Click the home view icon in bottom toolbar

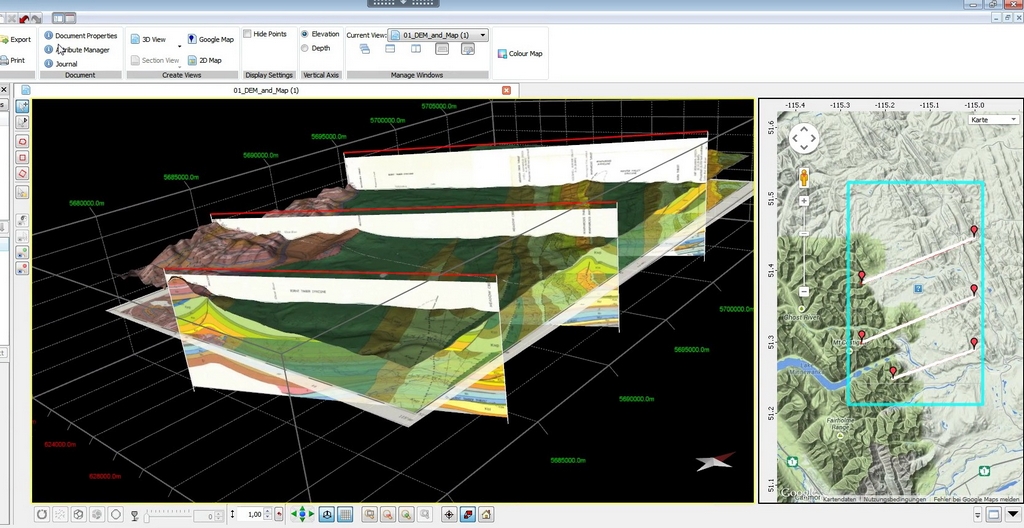[486, 515]
